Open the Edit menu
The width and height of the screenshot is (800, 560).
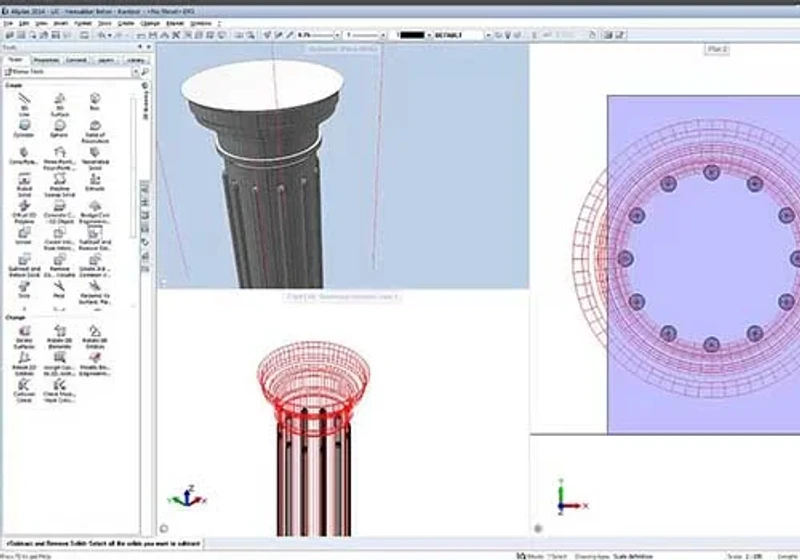[x=24, y=23]
